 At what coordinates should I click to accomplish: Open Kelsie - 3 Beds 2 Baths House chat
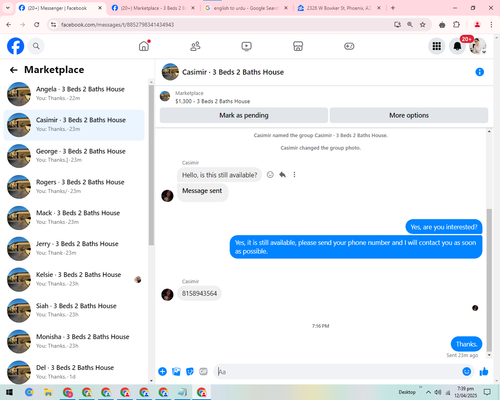[x=74, y=279]
